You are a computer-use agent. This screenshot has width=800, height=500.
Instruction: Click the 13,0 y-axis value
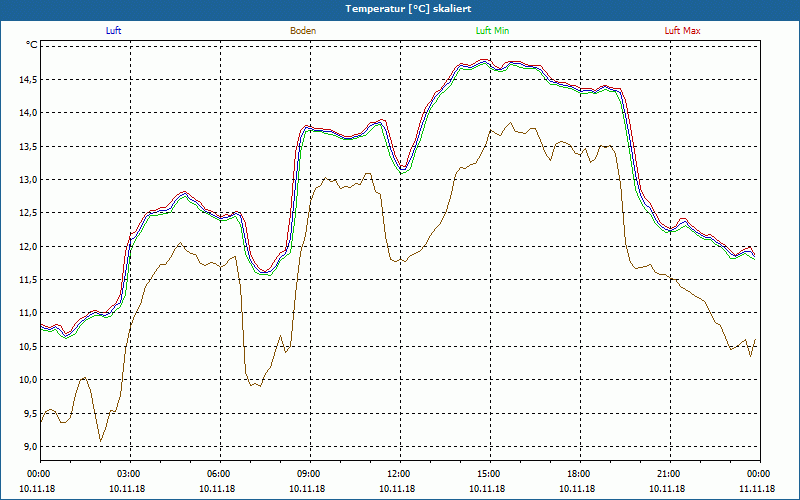point(29,180)
